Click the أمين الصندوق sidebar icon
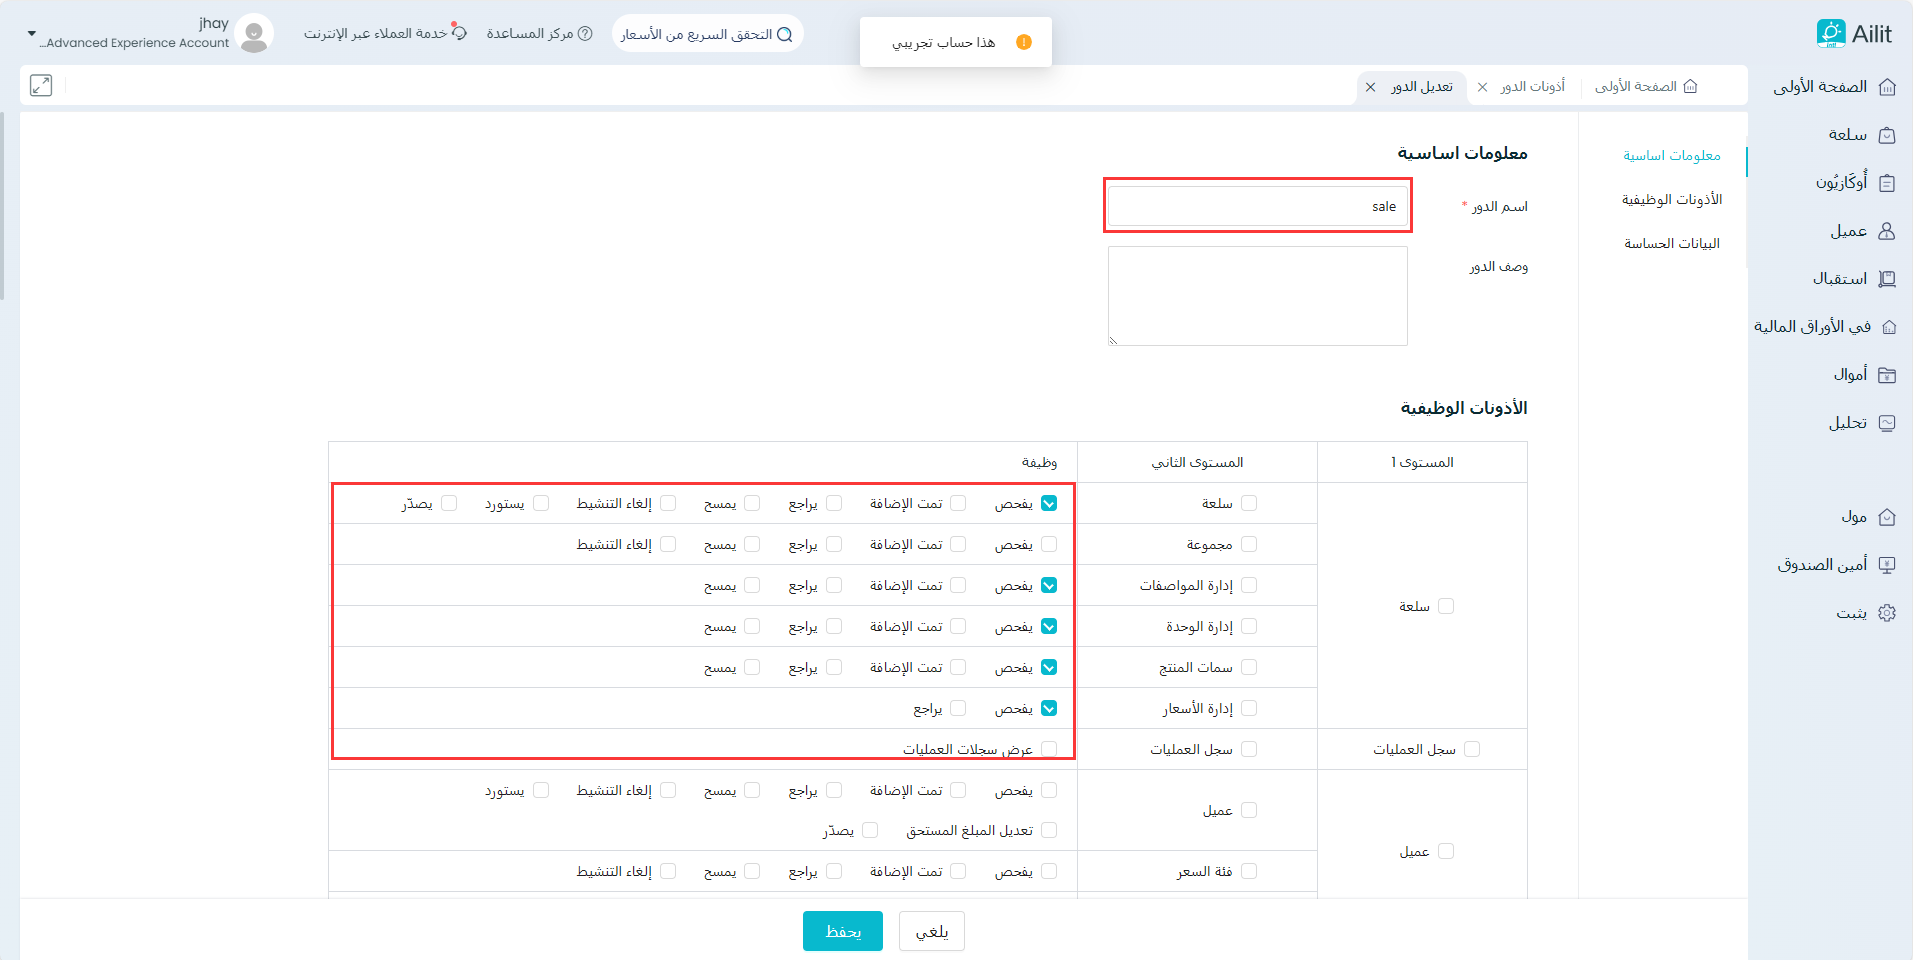The image size is (1913, 960). [x=1887, y=565]
